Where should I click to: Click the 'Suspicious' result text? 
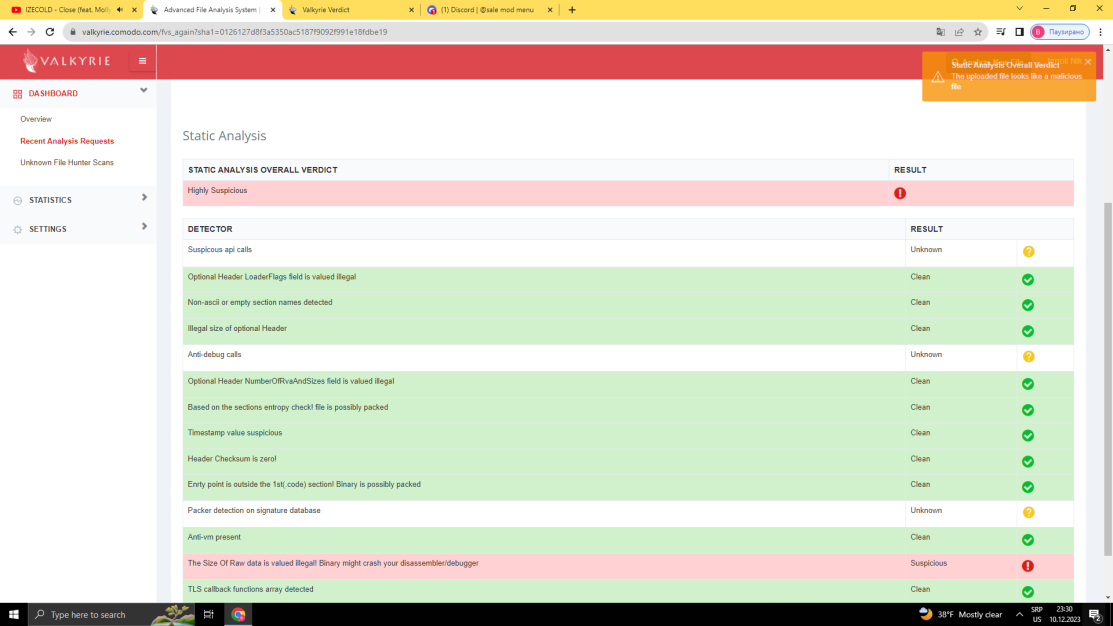click(928, 564)
